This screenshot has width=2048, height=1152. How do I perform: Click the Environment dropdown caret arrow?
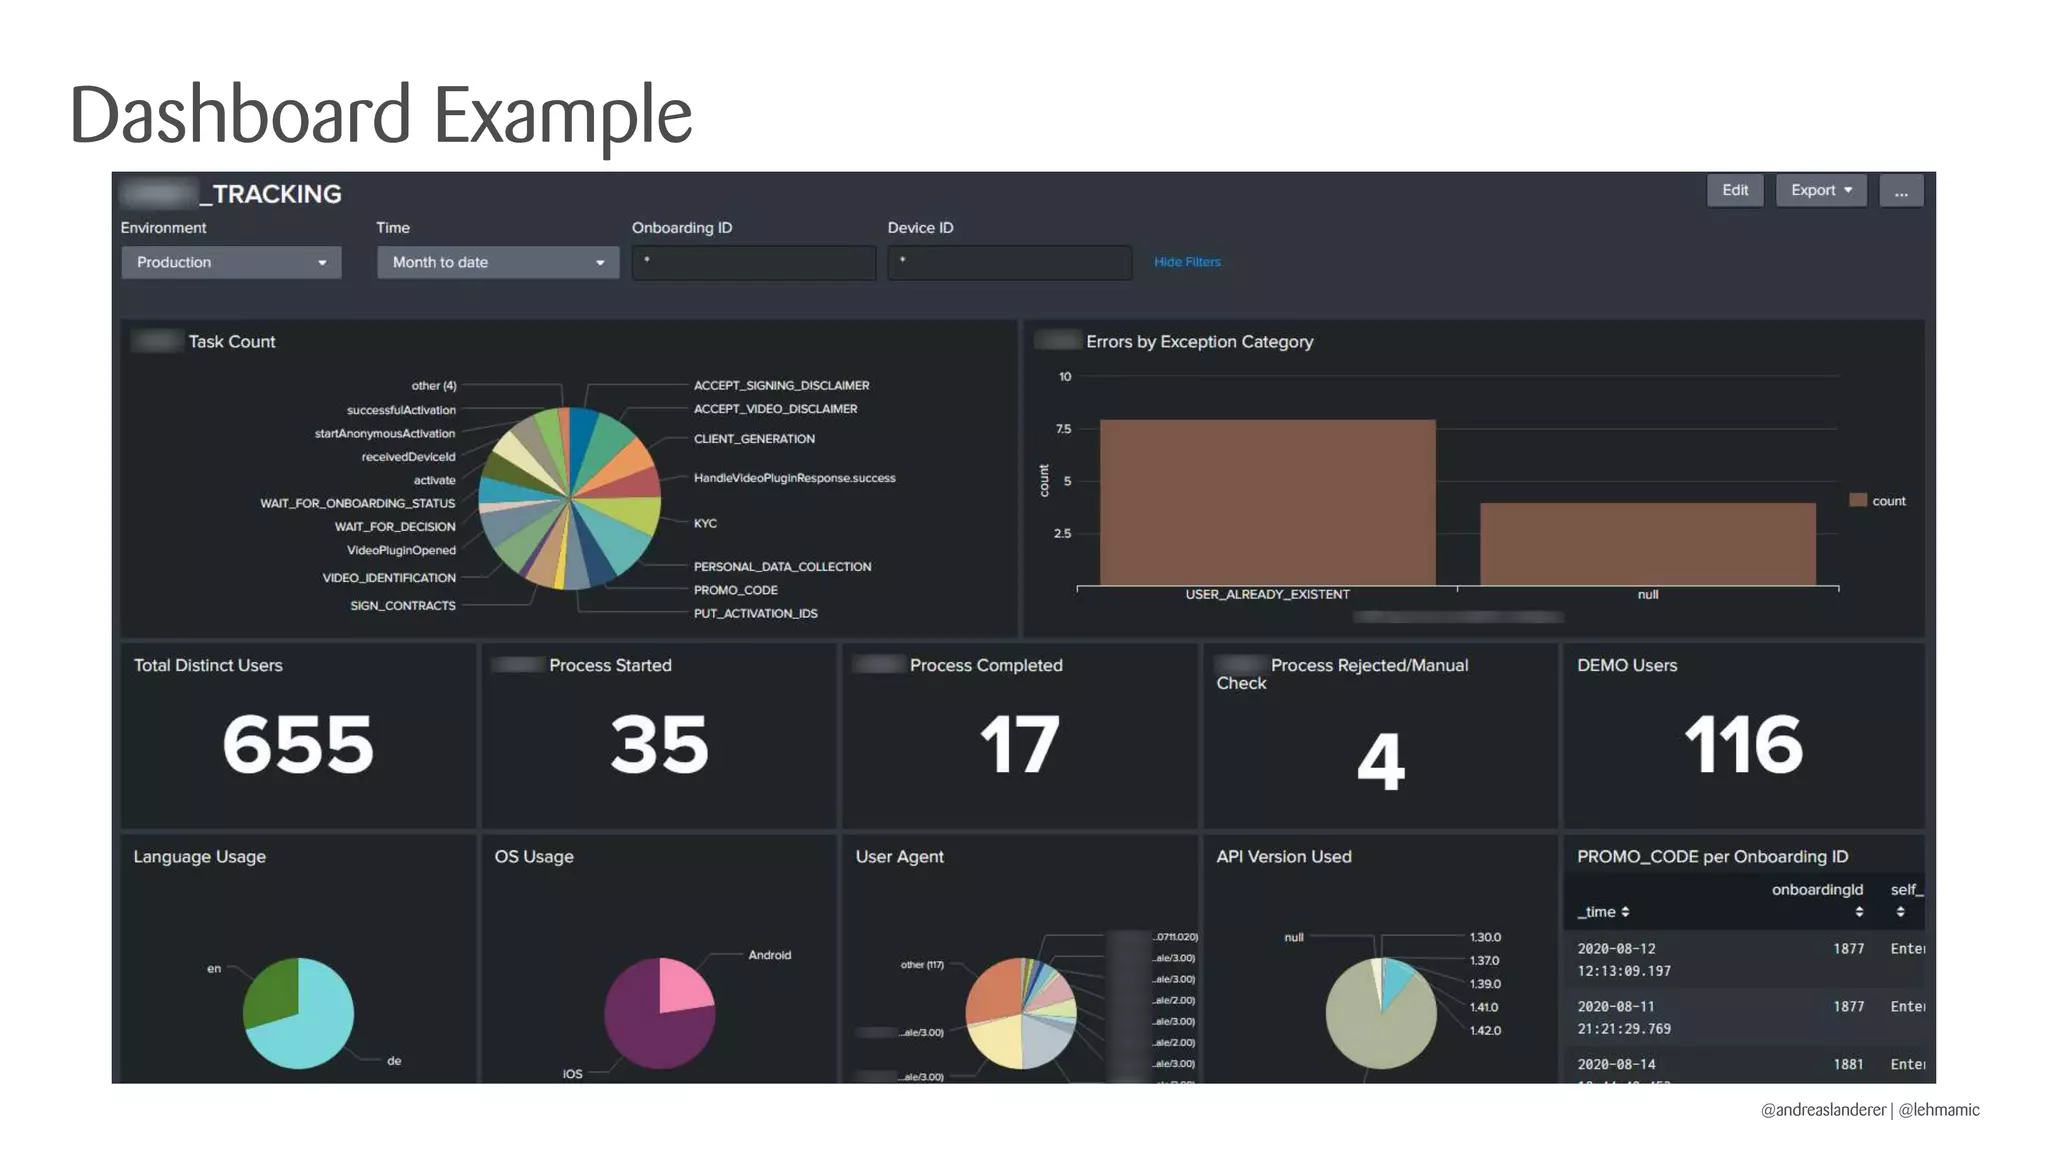pyautogui.click(x=322, y=263)
